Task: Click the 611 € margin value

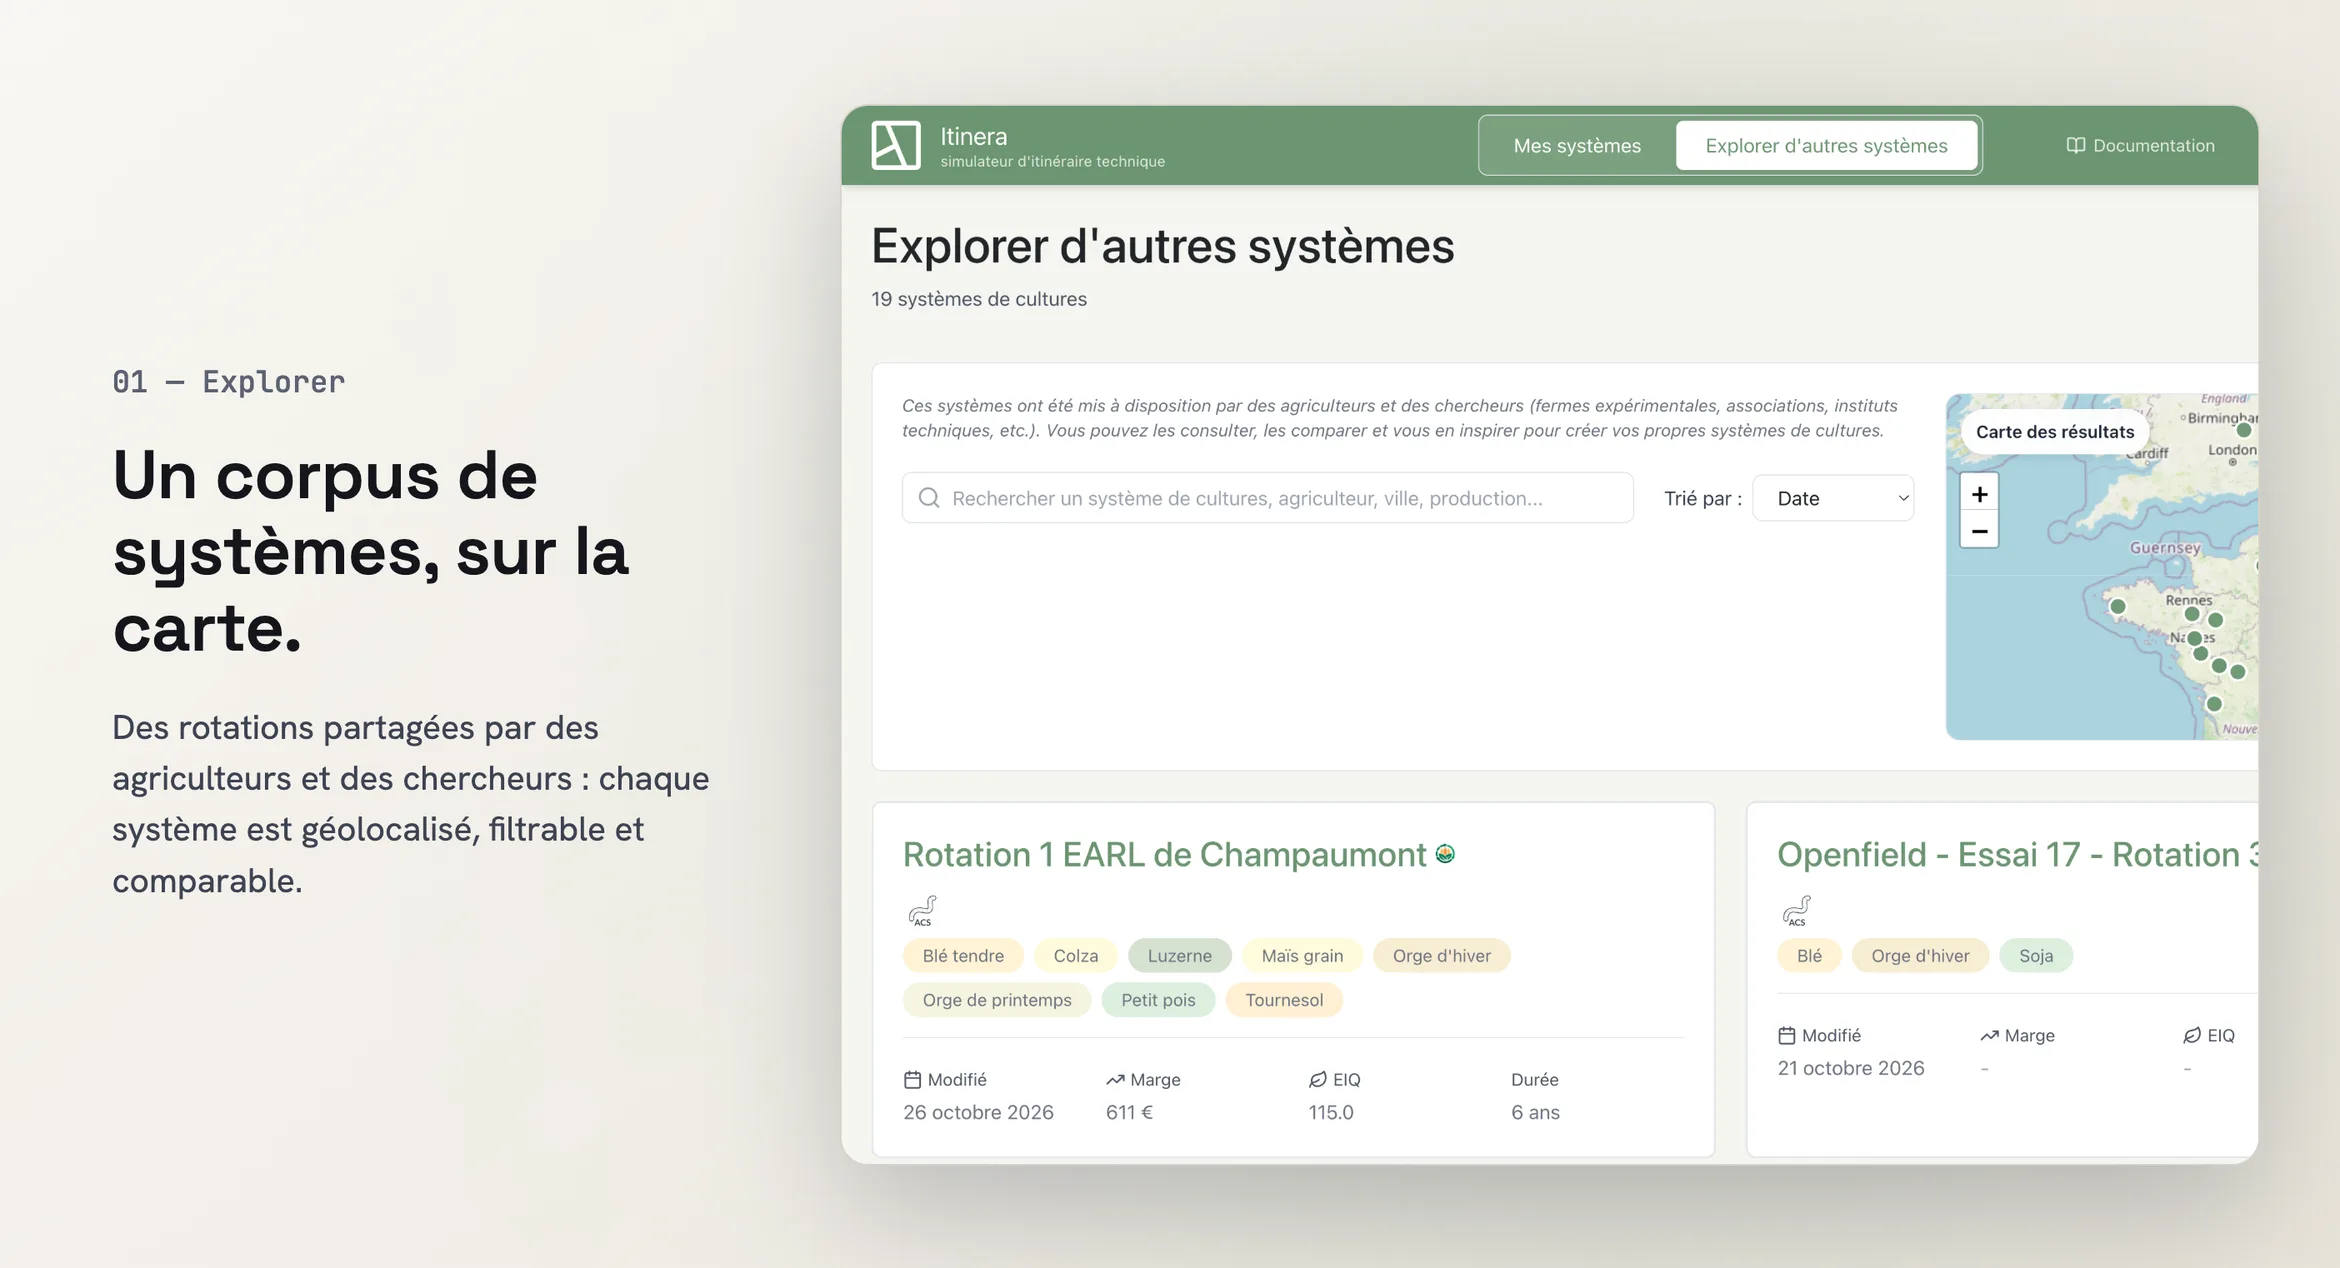Action: (1129, 1113)
